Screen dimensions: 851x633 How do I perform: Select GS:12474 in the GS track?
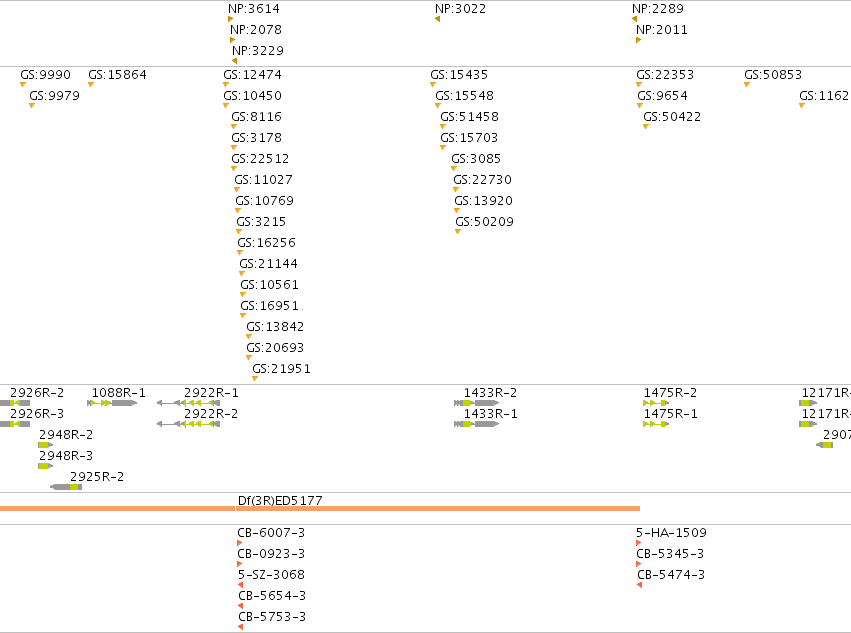coord(252,75)
